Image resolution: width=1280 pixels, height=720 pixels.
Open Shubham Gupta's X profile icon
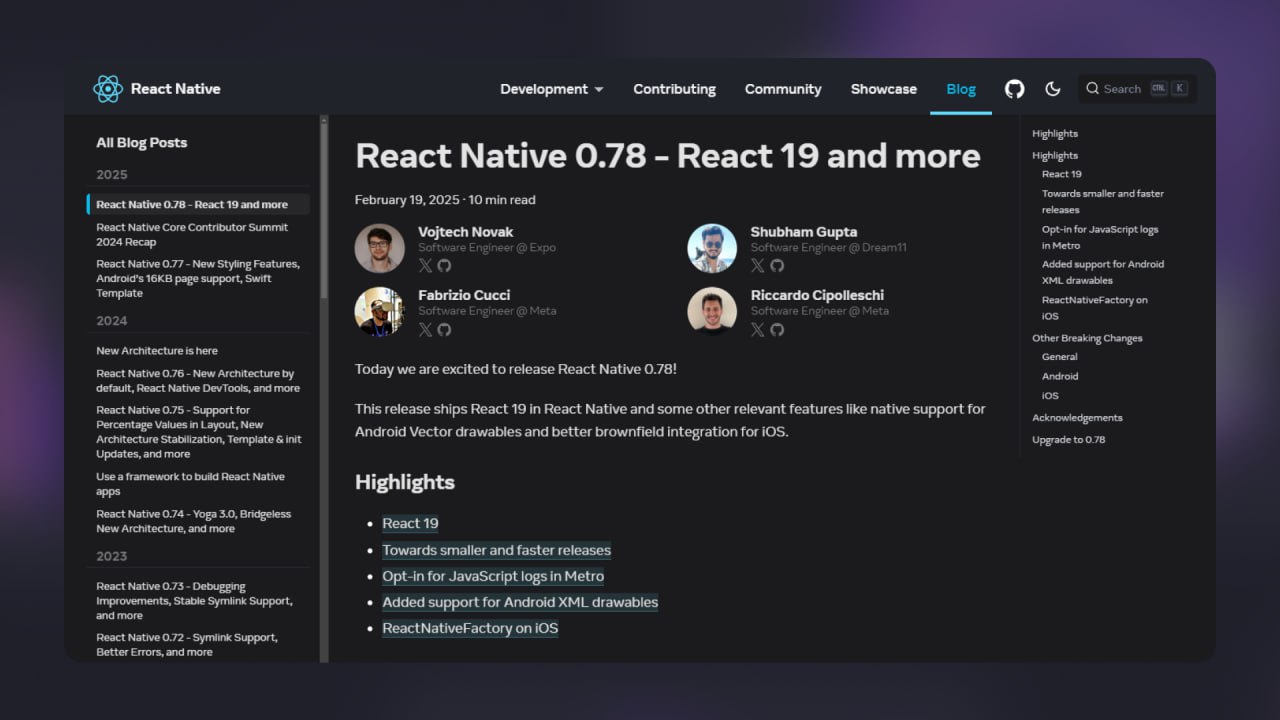tap(757, 265)
